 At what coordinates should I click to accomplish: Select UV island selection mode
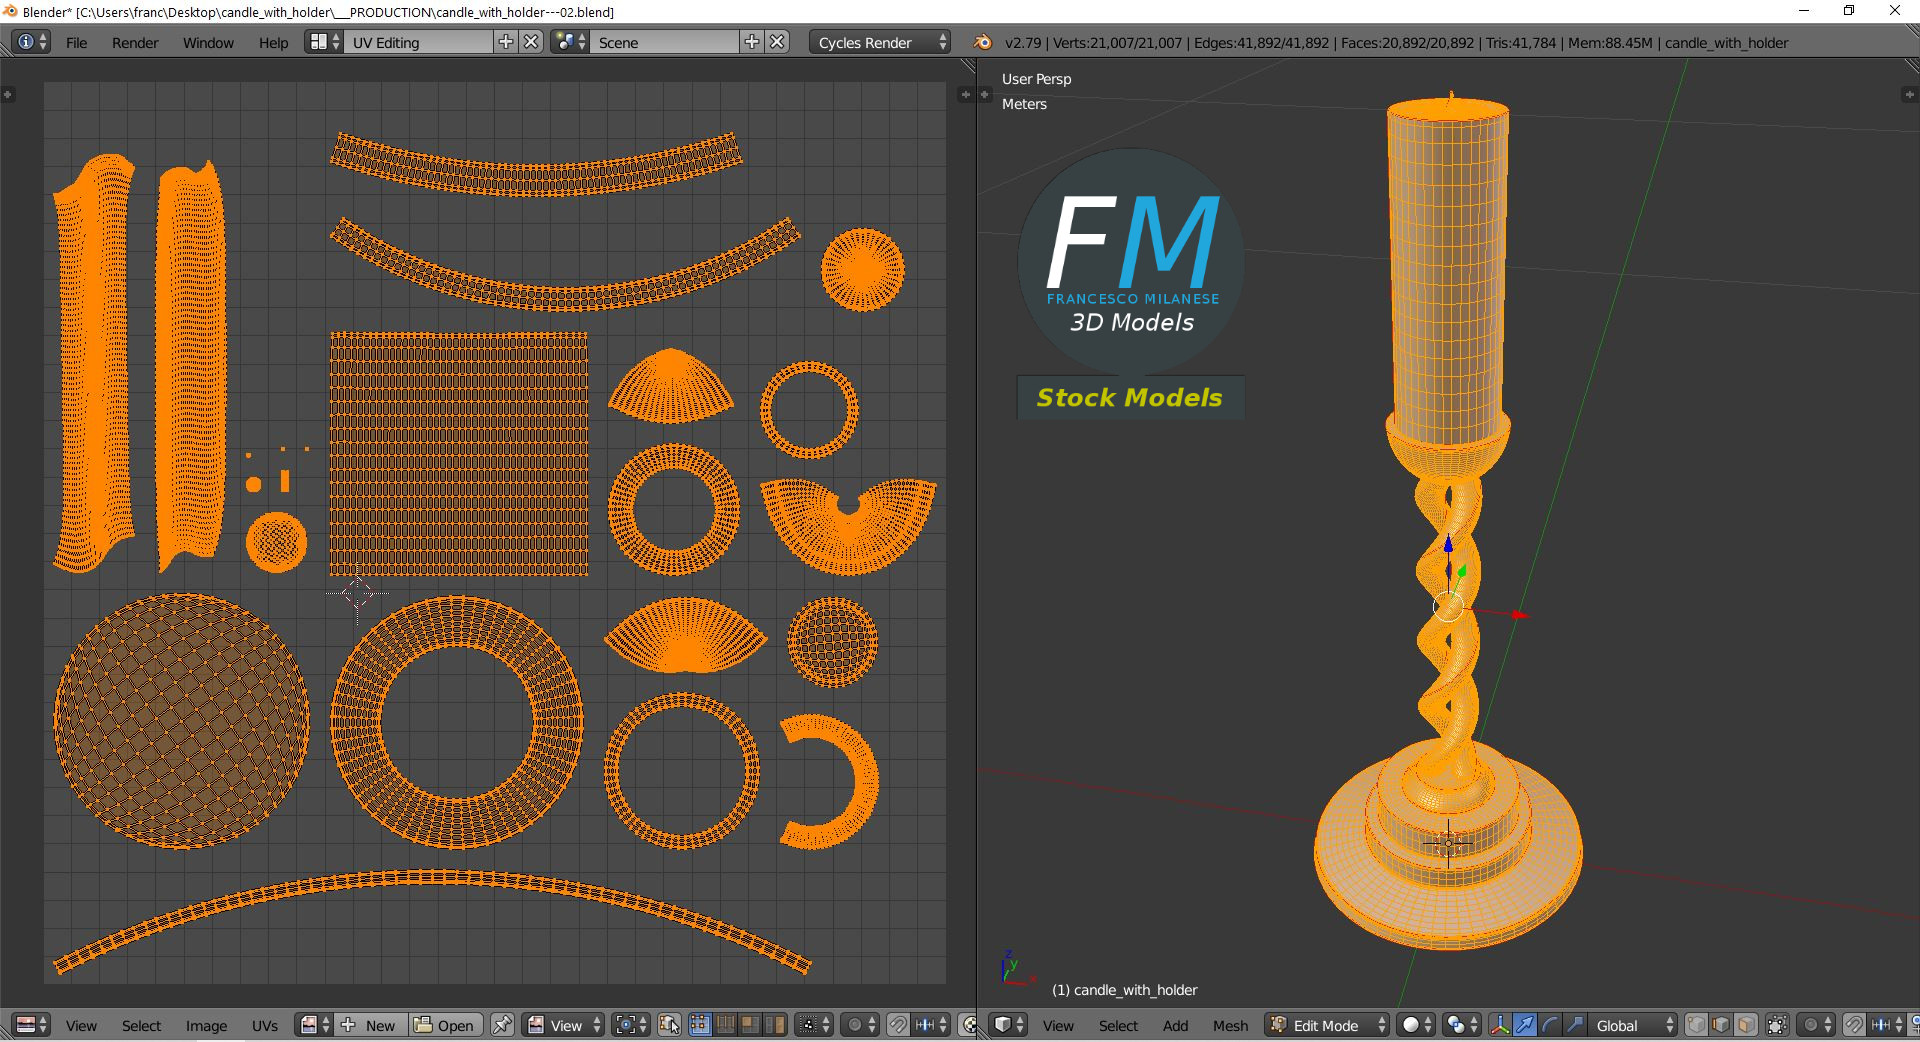click(775, 1025)
